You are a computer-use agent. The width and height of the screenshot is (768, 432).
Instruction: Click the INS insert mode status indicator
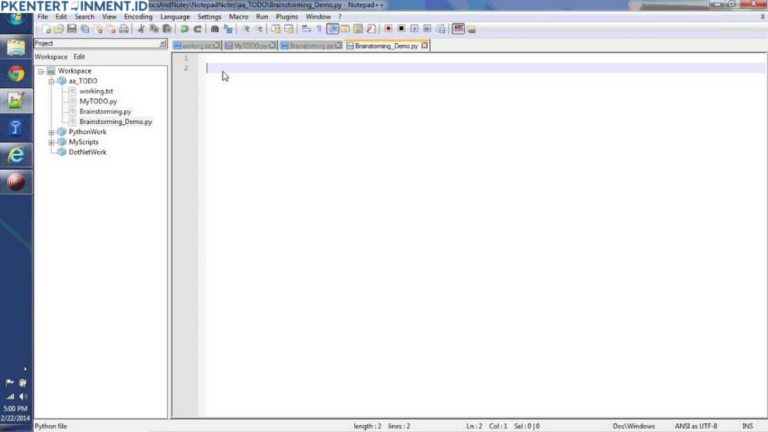pos(747,426)
